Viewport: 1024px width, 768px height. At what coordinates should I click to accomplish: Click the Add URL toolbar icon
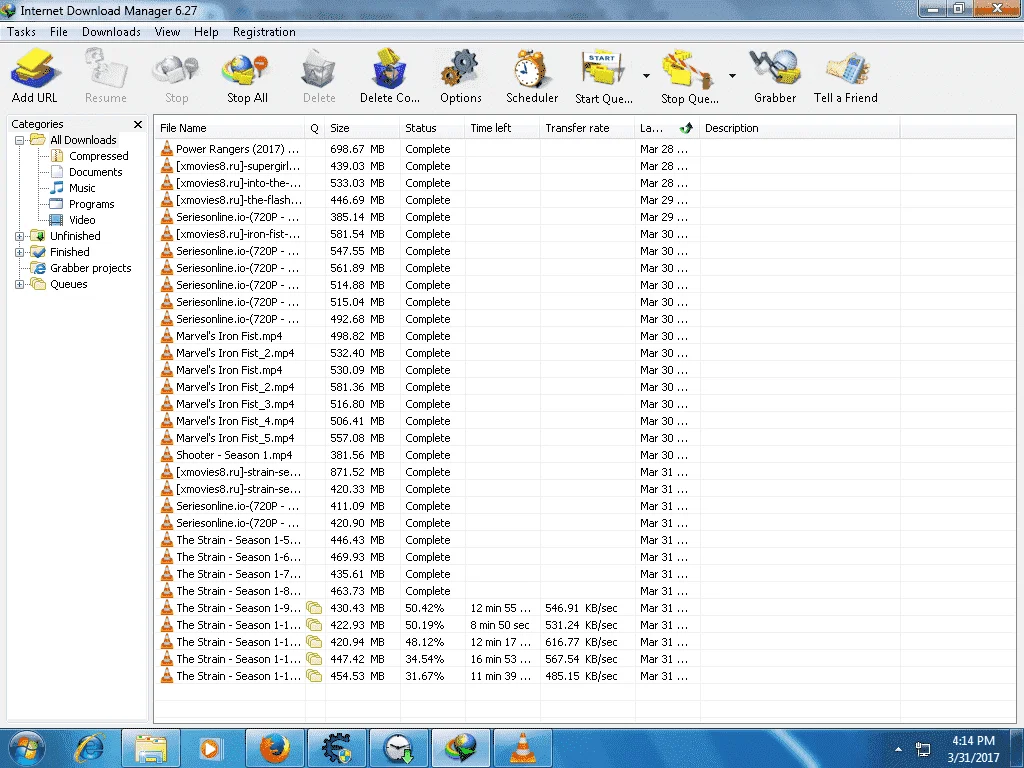pyautogui.click(x=35, y=76)
